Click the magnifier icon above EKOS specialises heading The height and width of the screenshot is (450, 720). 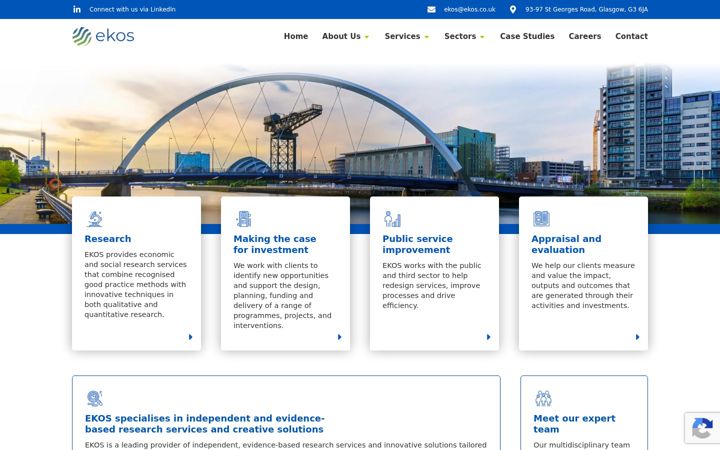95,398
